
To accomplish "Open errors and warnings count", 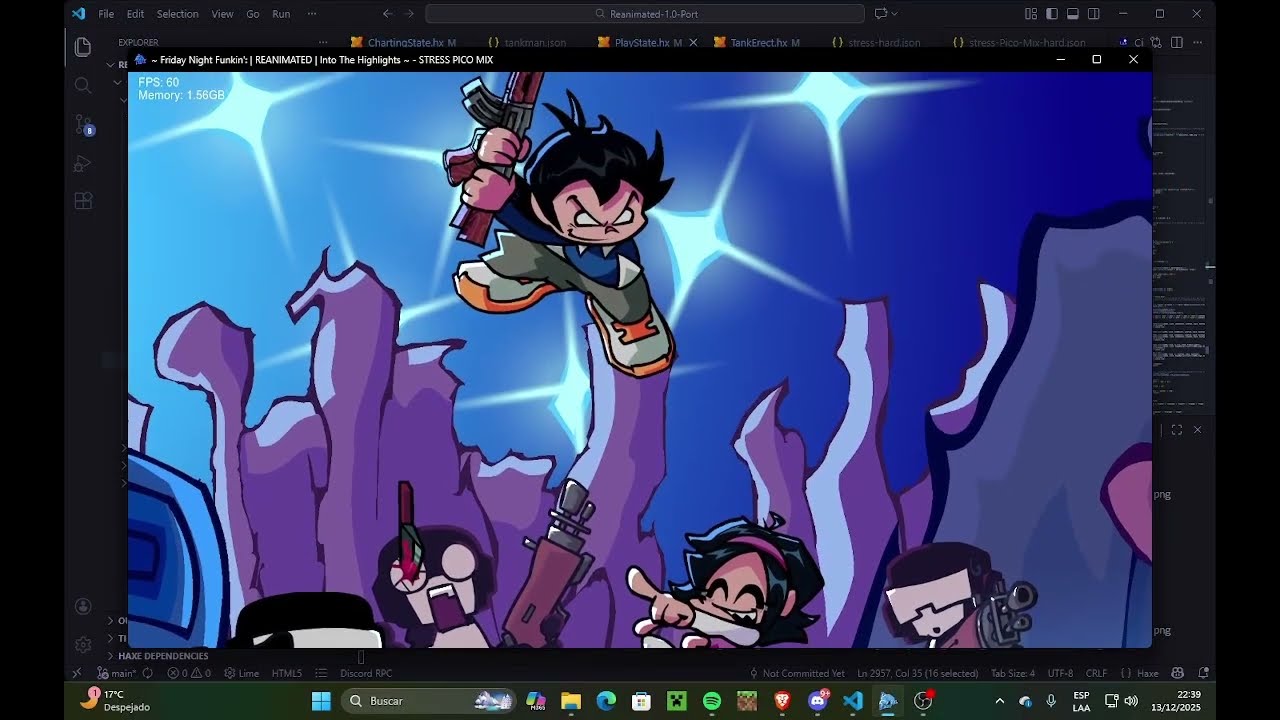I will click(188, 673).
